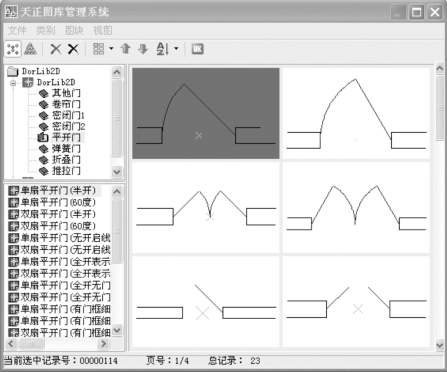
Task: Select block 单扇平开门(无开启线
Action: 59,238
